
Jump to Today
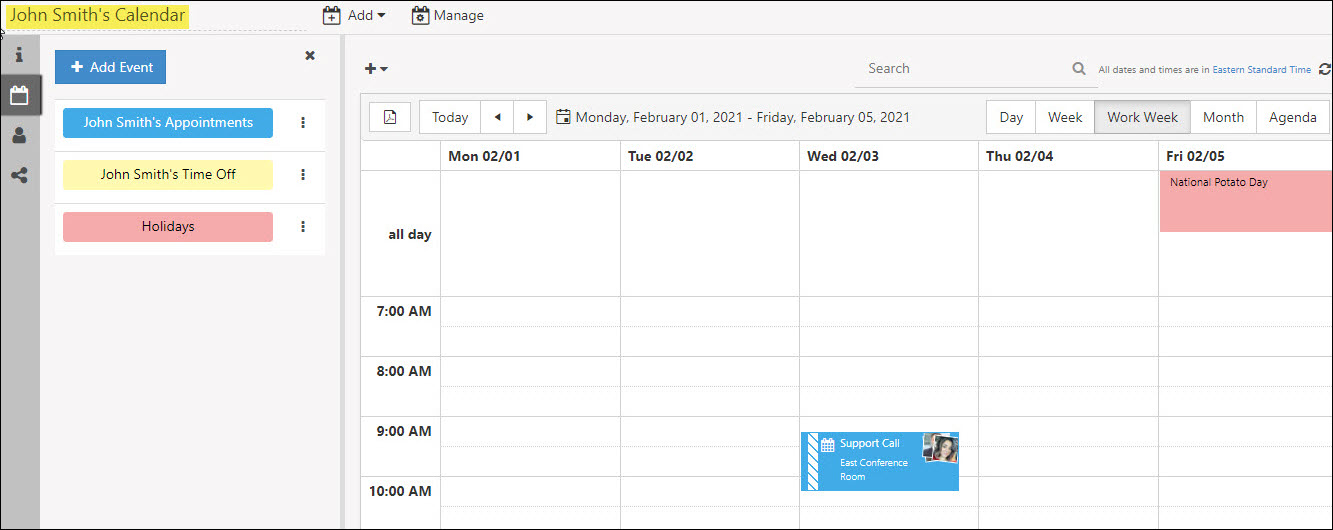[x=450, y=117]
